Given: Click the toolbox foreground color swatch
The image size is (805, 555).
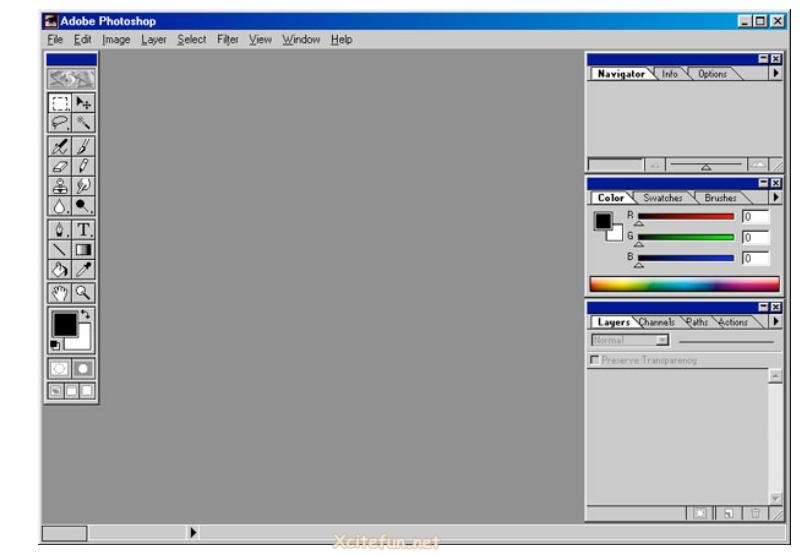Looking at the screenshot, I should click(65, 324).
